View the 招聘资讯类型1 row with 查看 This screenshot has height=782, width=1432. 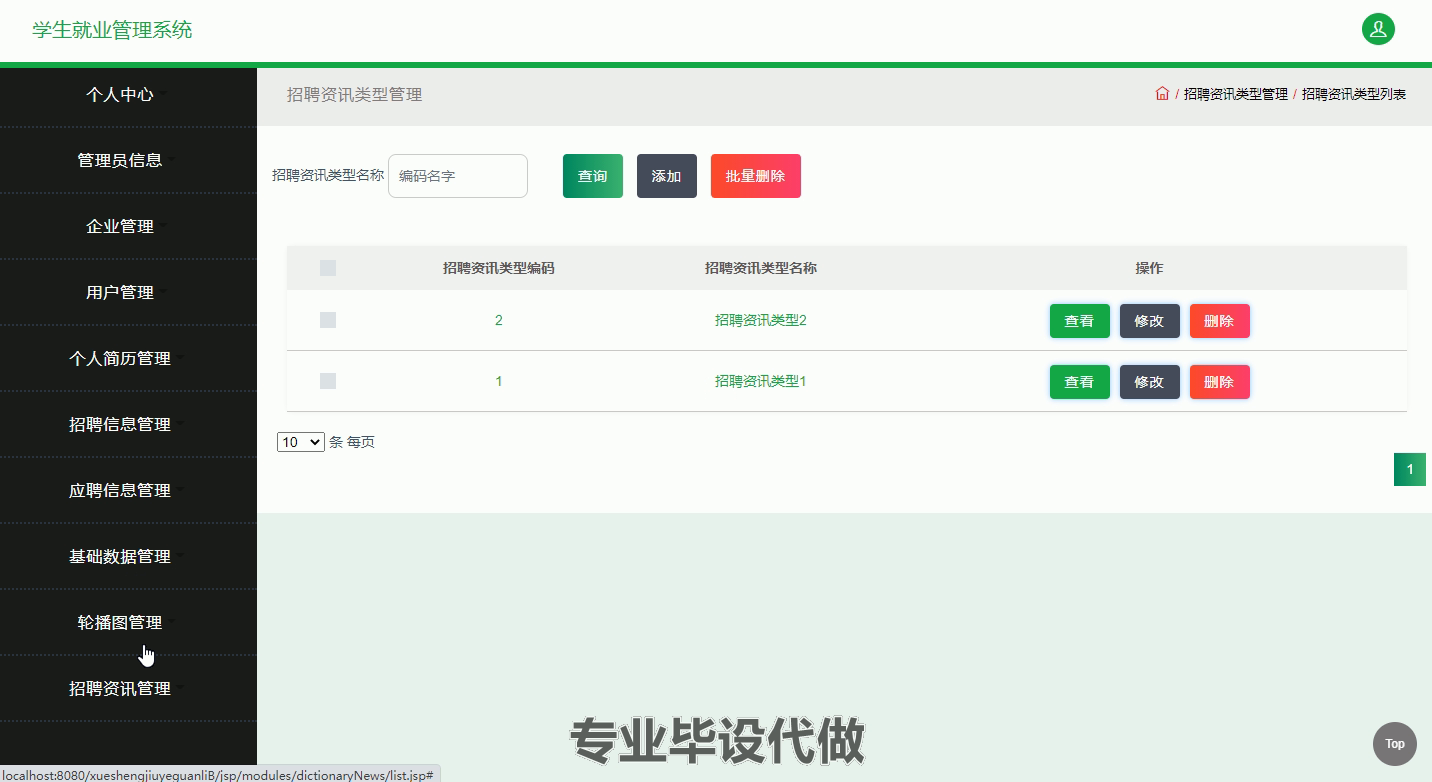pos(1080,382)
